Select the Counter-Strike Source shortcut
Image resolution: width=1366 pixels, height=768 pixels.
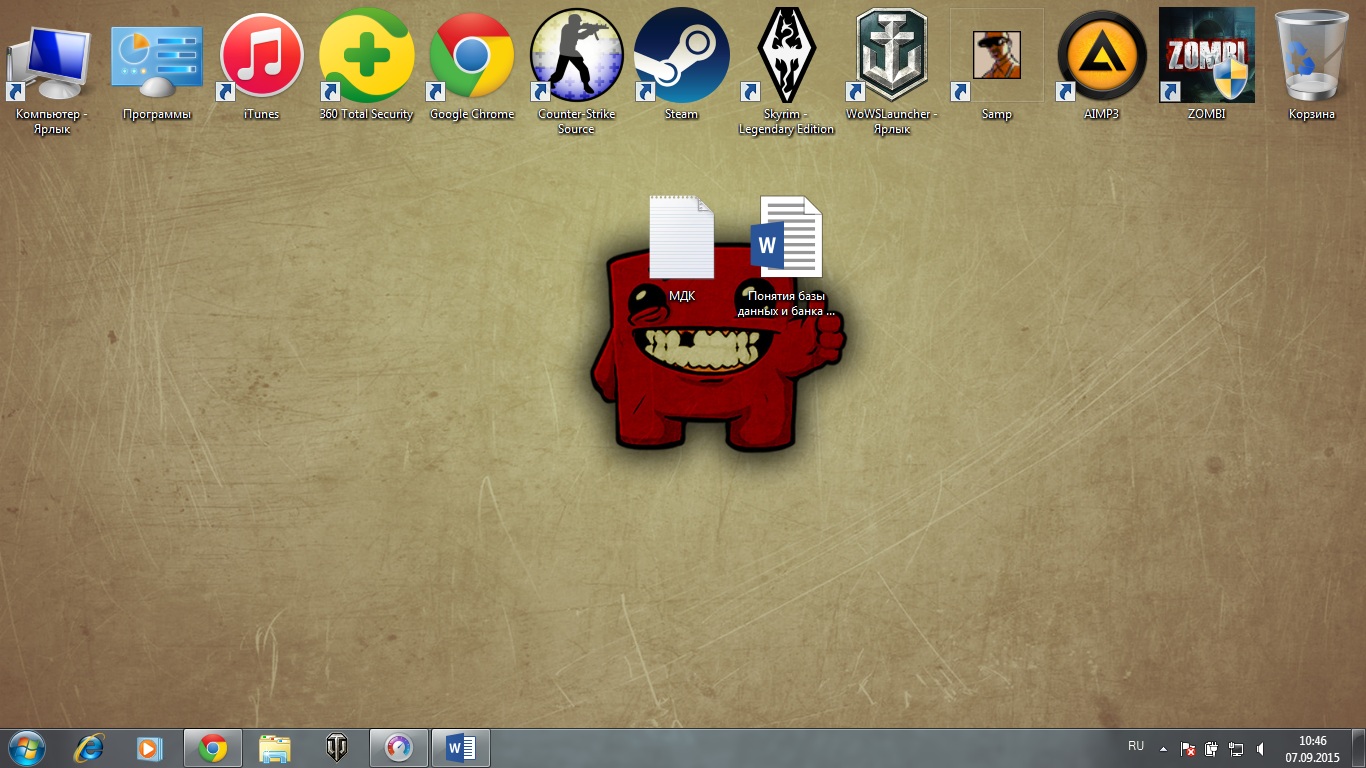coord(576,72)
